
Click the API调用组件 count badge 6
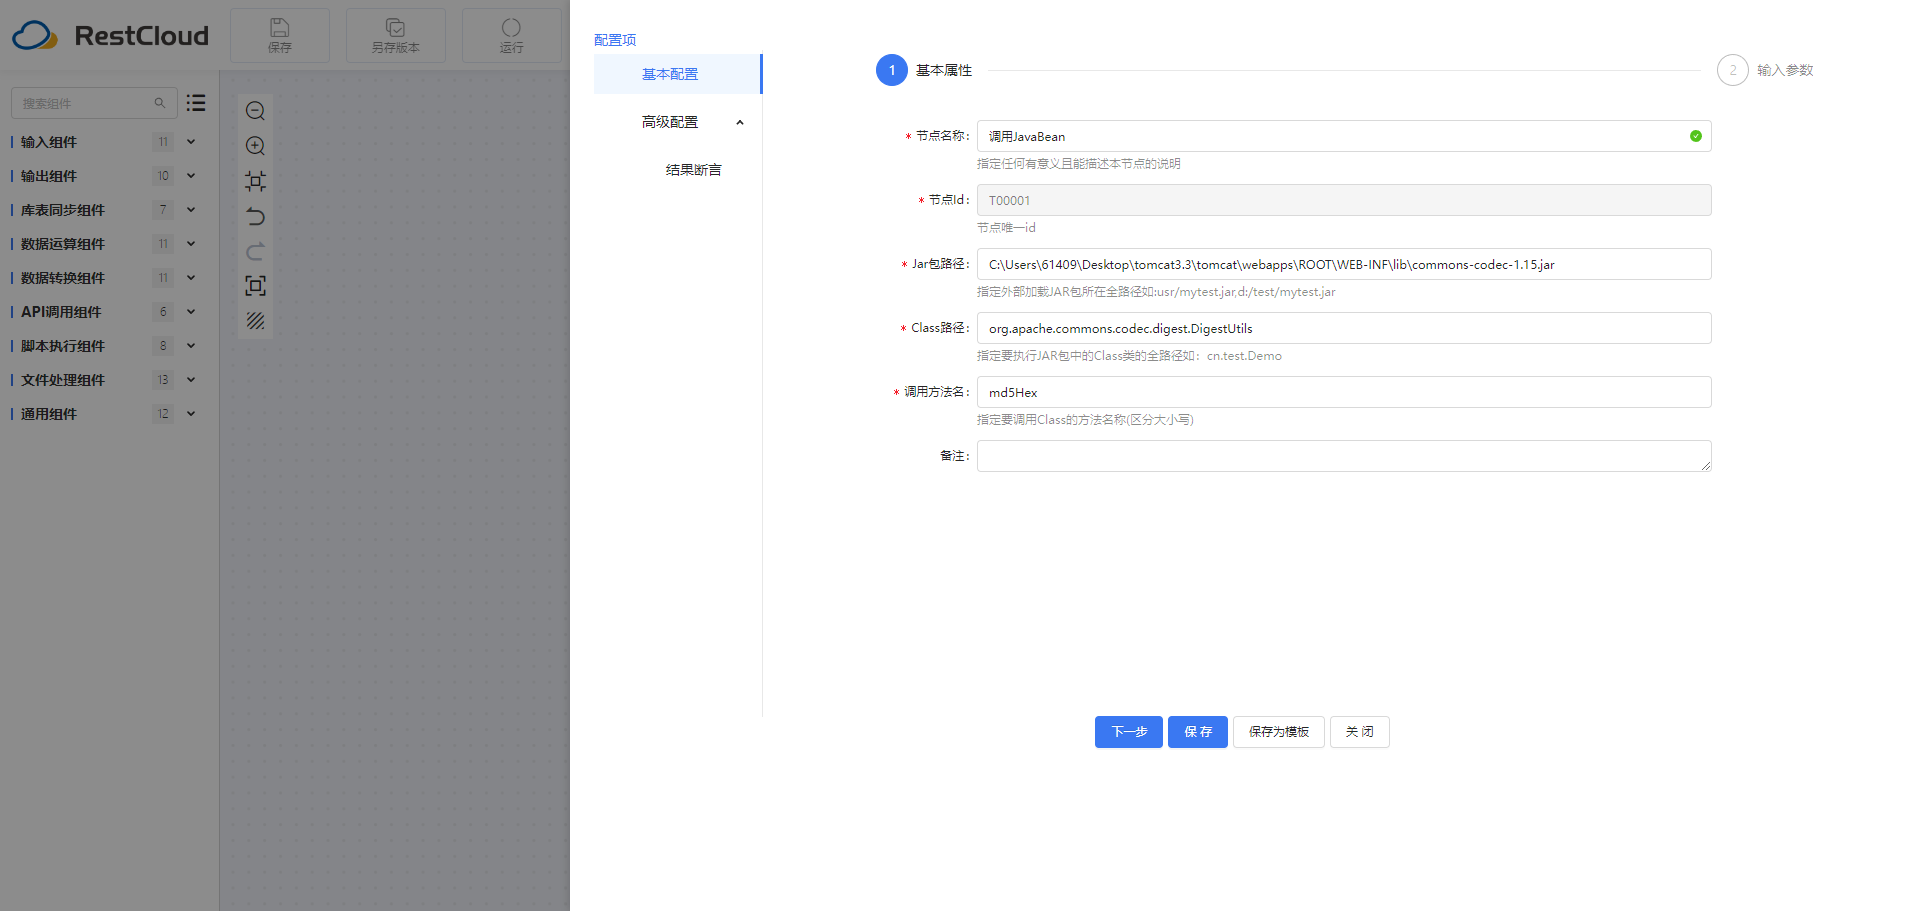(x=163, y=312)
